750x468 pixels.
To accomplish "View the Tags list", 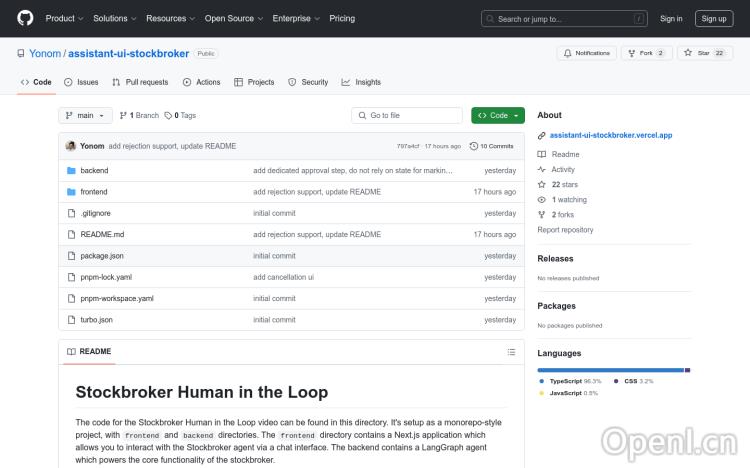I will (x=181, y=115).
